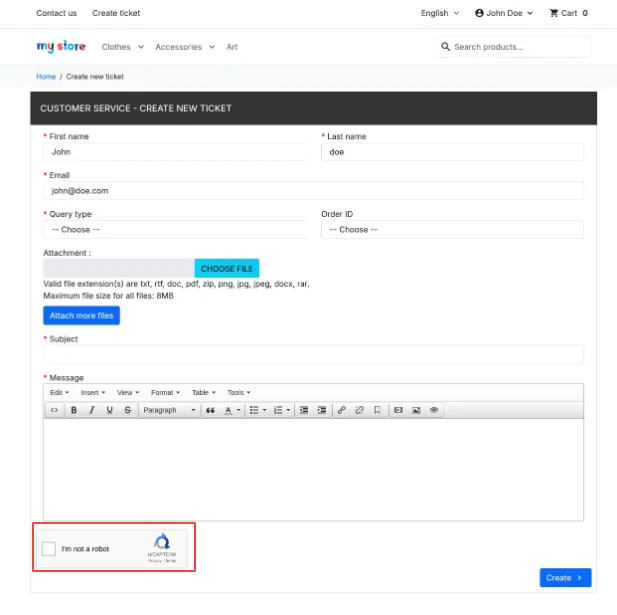Insert a blockquote in the message
Viewport: 617px width, 615px height.
[211, 410]
